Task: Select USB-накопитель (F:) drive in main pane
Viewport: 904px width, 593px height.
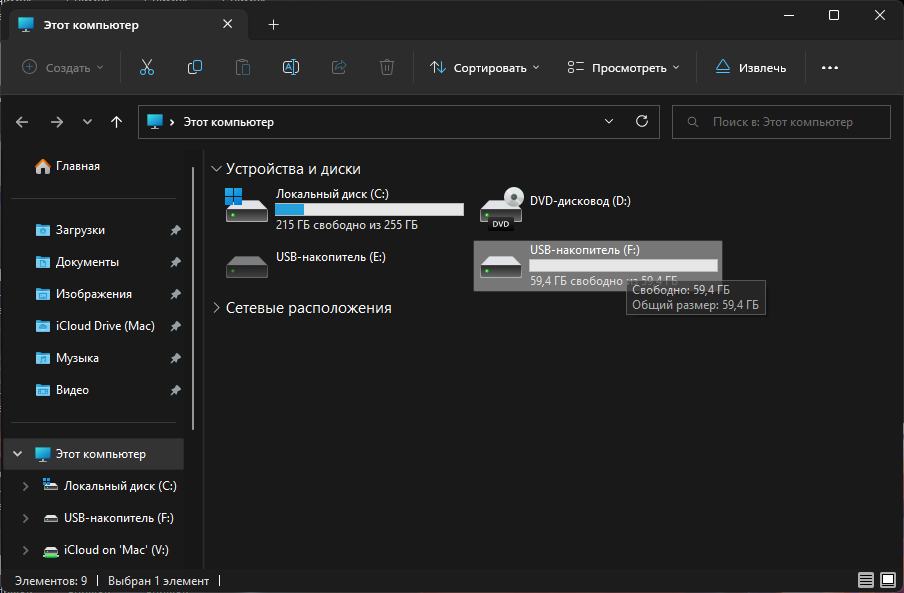Action: point(598,266)
